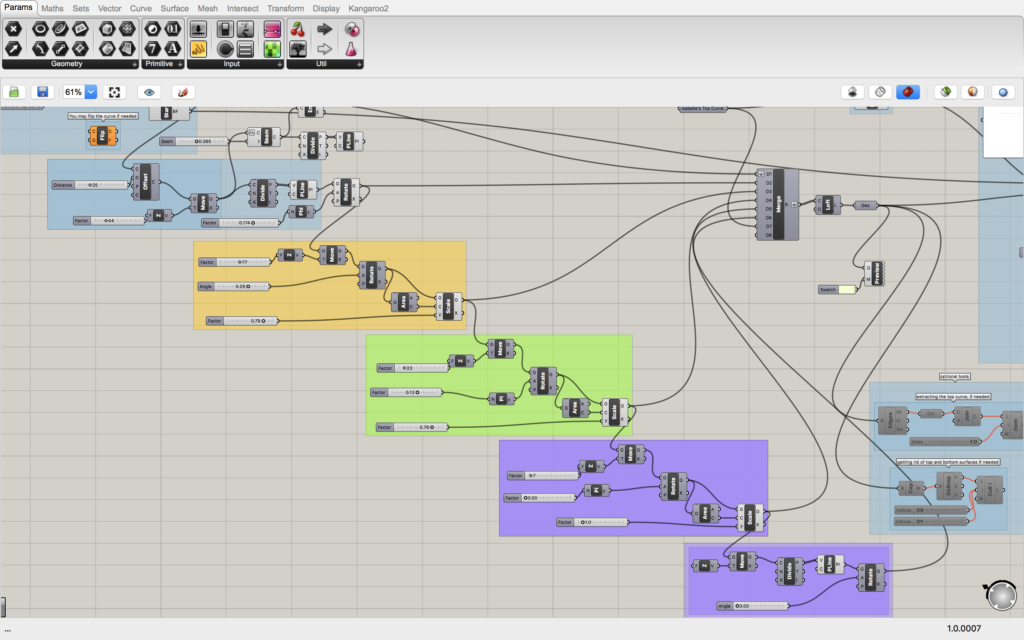Screen dimensions: 1024x640
Task: Save the definition with the floppy disk icon
Action: 42,92
